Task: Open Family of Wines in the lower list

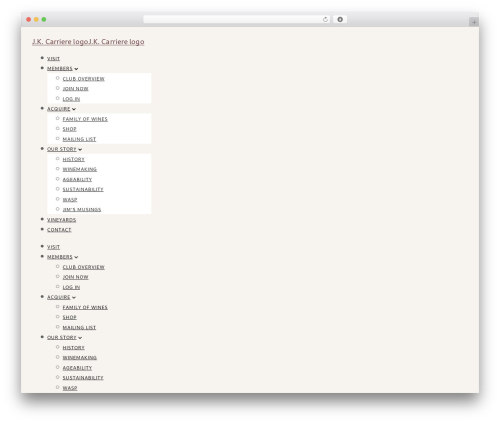Action: pos(85,307)
